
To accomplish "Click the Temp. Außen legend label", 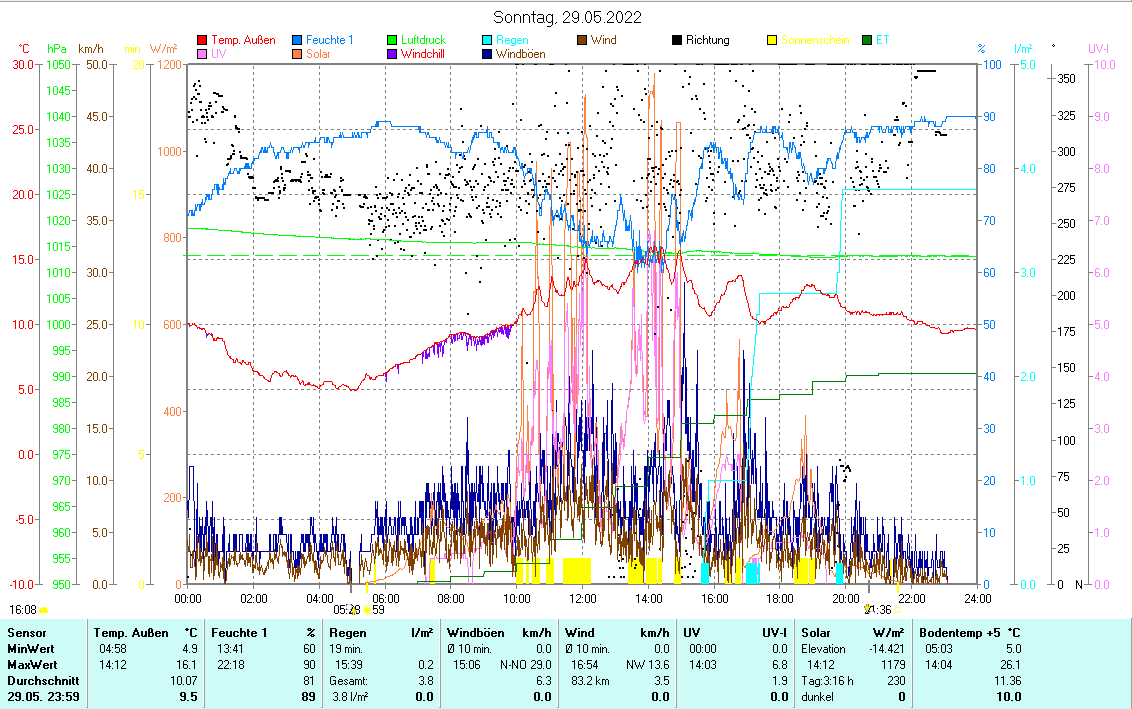I will (243, 40).
